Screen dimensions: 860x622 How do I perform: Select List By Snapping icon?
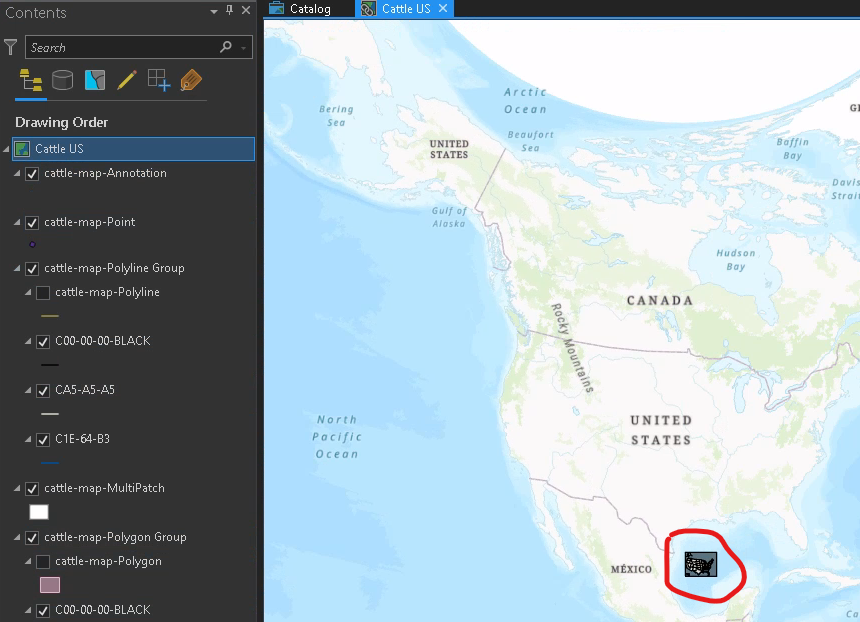(x=159, y=81)
